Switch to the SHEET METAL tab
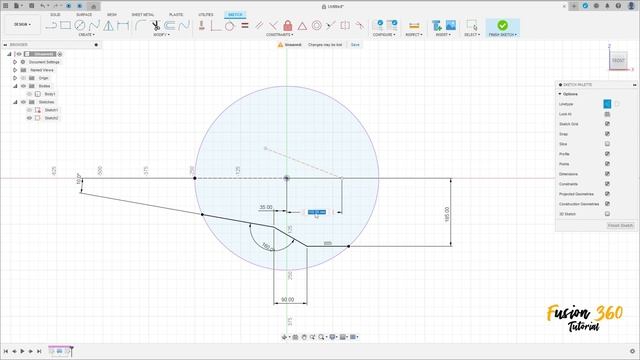This screenshot has height=360, width=640. [x=142, y=15]
